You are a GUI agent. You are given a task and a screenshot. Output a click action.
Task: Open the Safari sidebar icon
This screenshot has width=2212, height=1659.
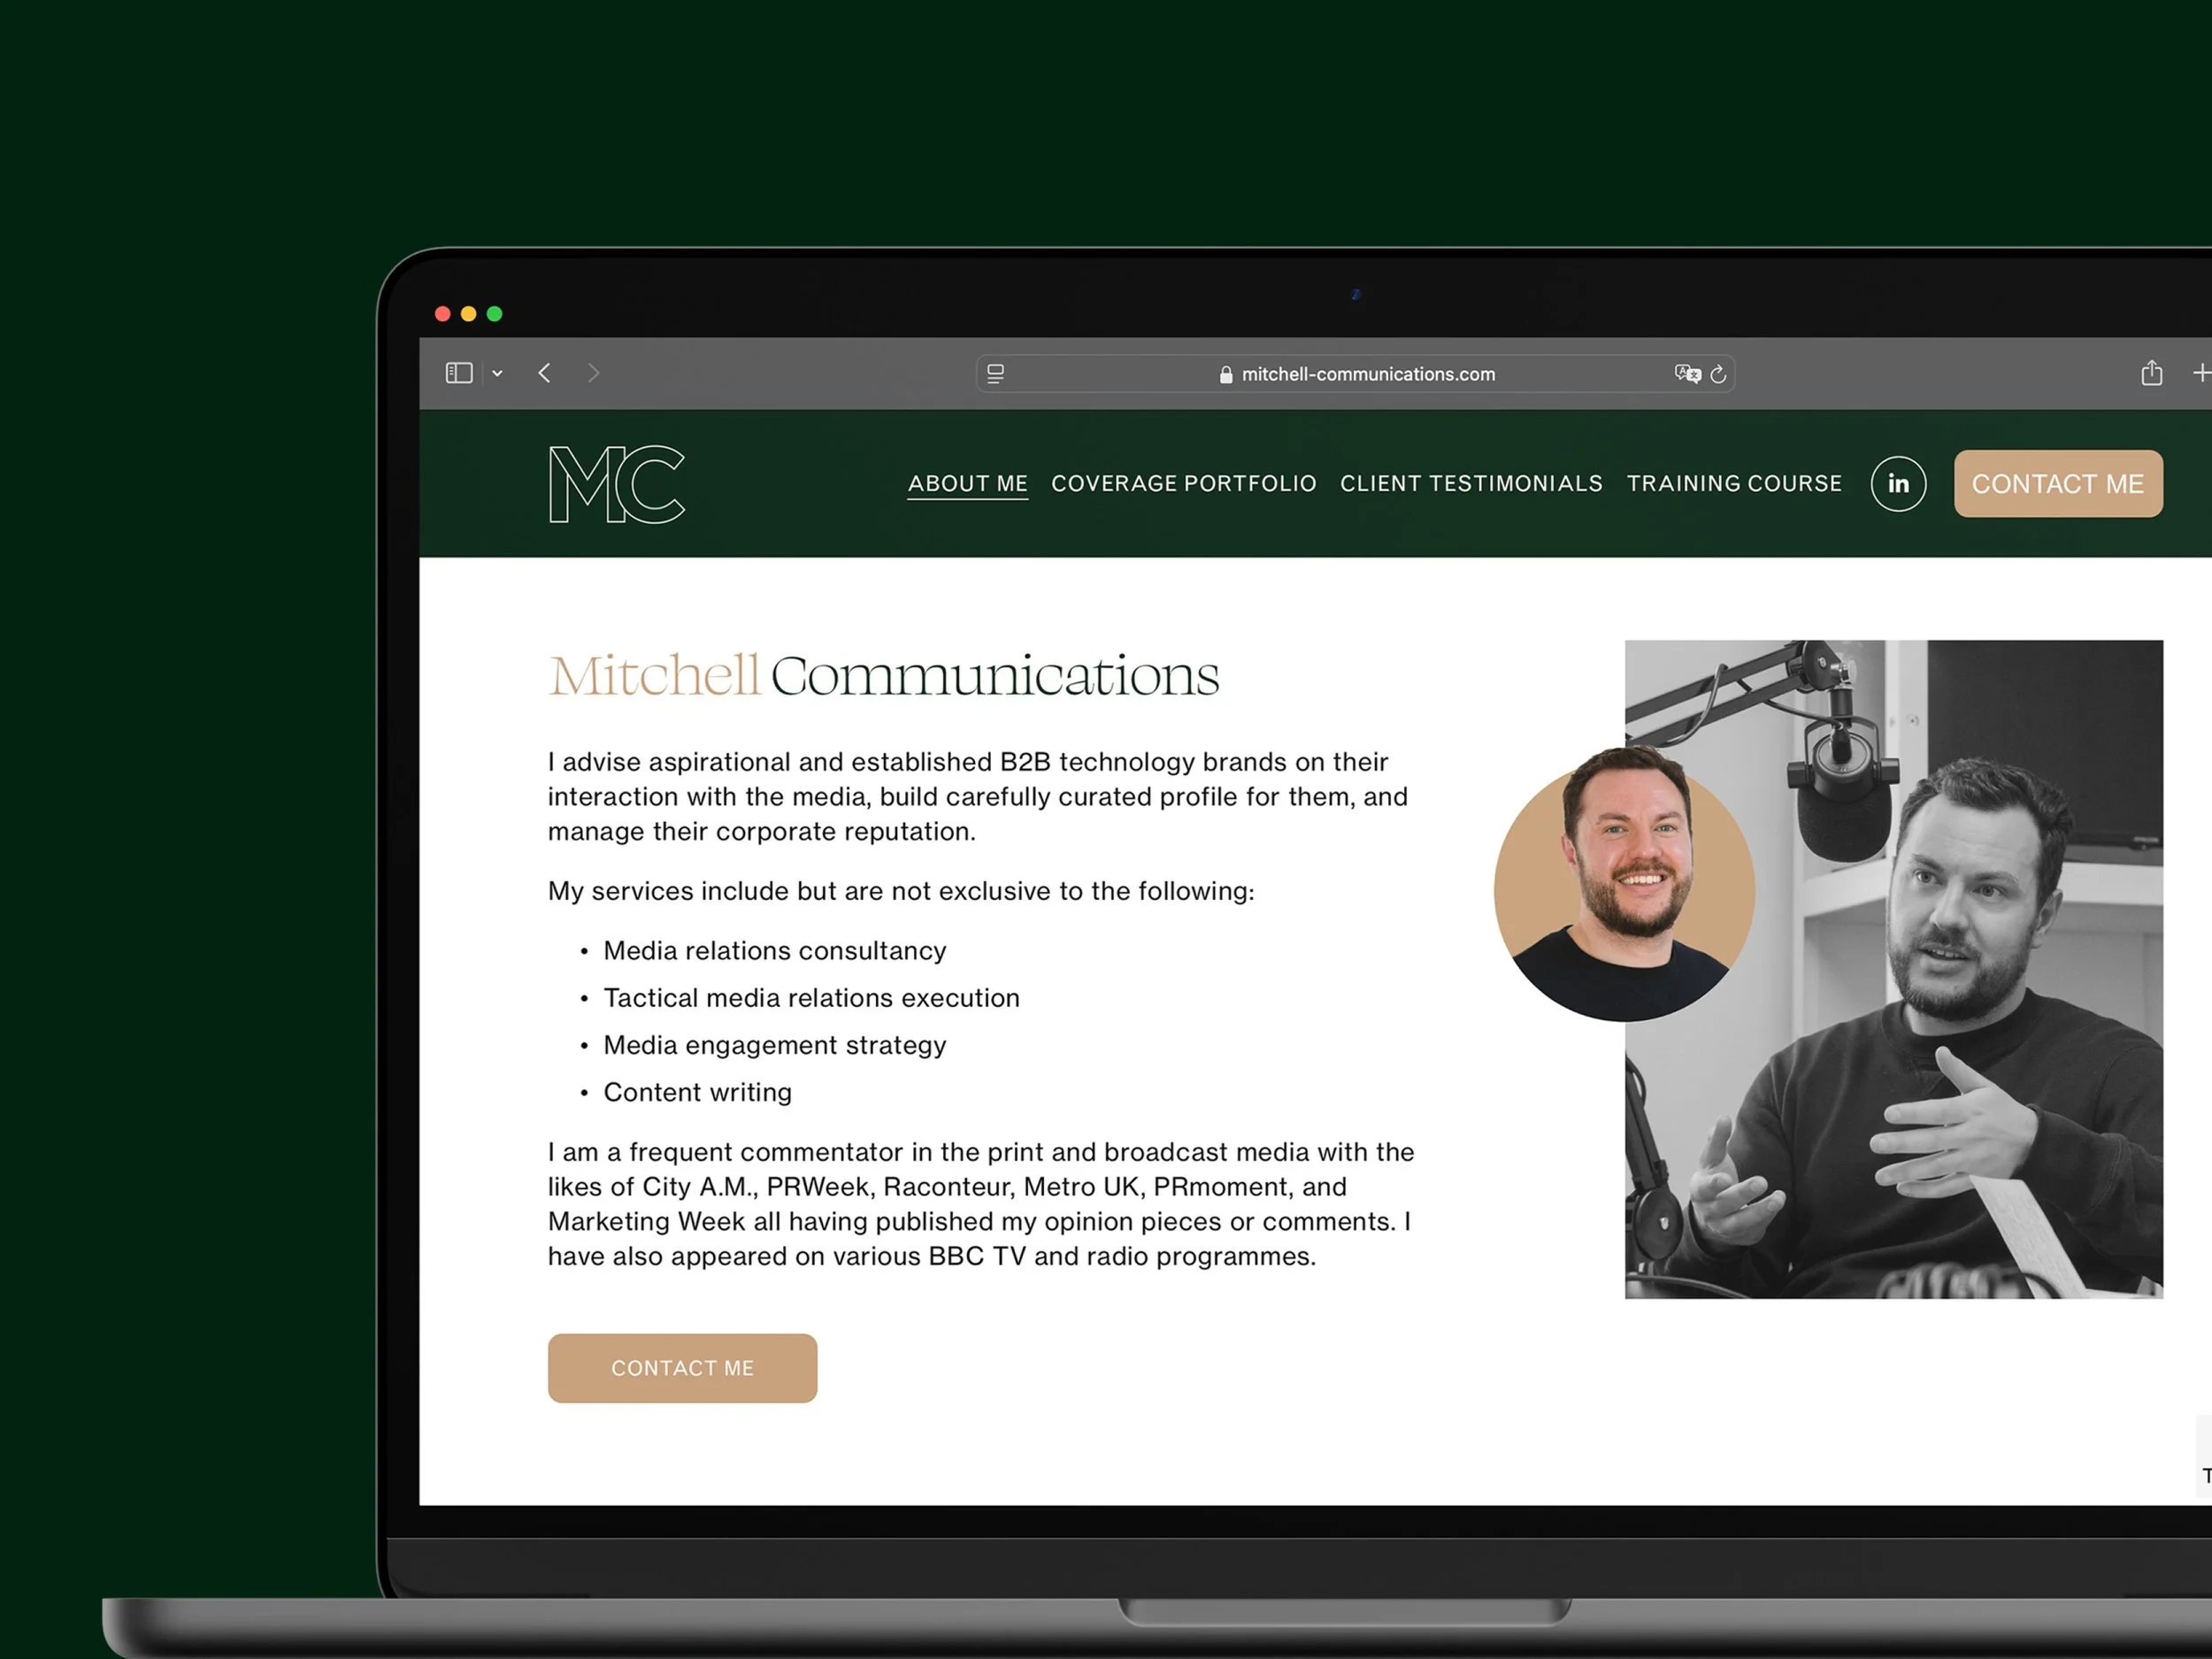coord(458,373)
